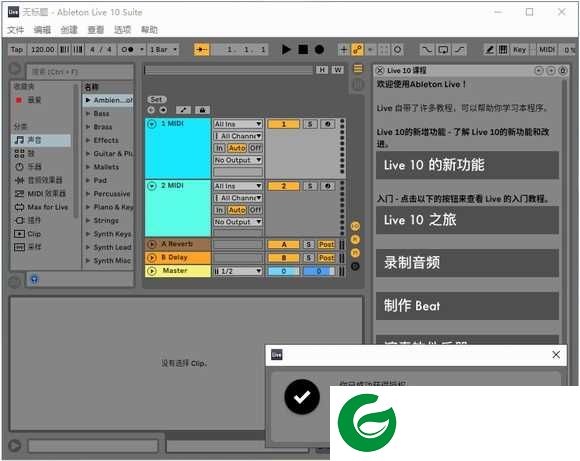Toggle MIDI Map Mode switch
Image resolution: width=580 pixels, height=461 pixels.
coord(547,49)
